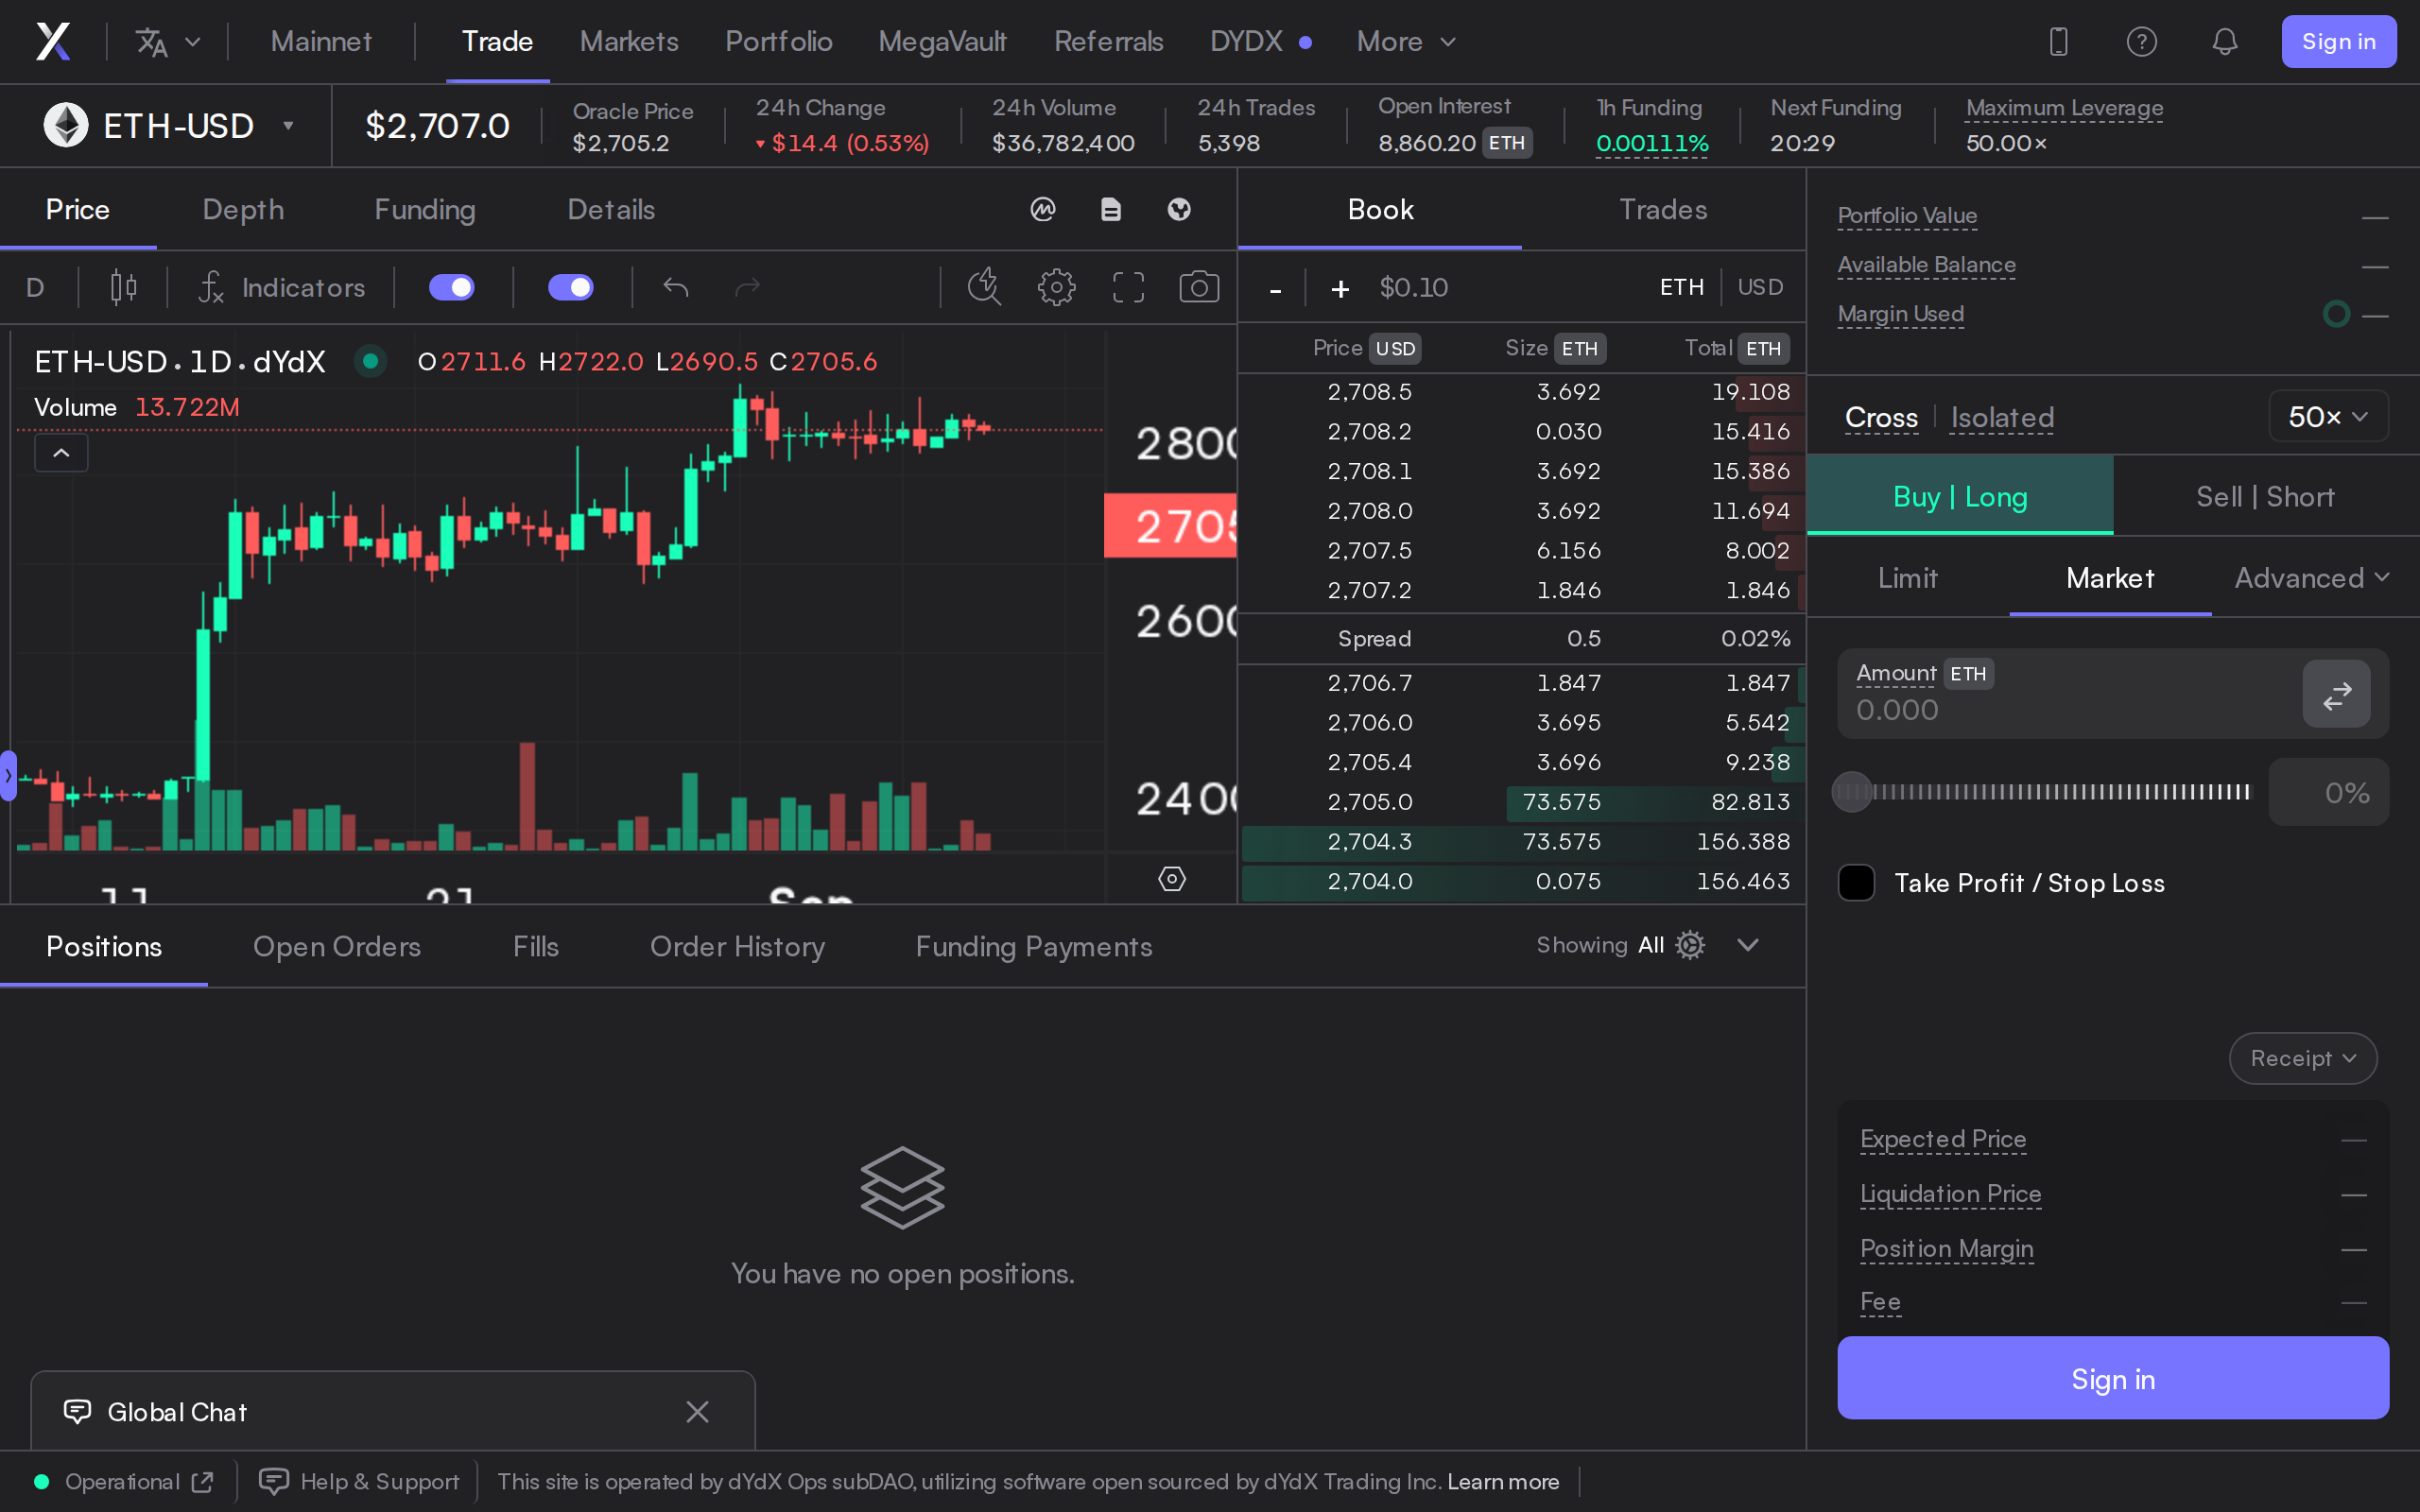Viewport: 2420px width, 1512px height.
Task: Enable Take Profit / Stop Loss checkbox
Action: pos(1856,883)
